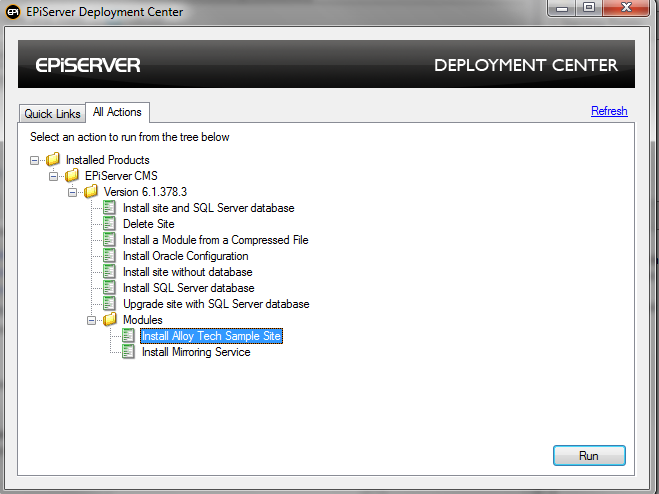Screen dimensions: 659x494
Task: Click the Modules folder icon
Action: coord(109,320)
